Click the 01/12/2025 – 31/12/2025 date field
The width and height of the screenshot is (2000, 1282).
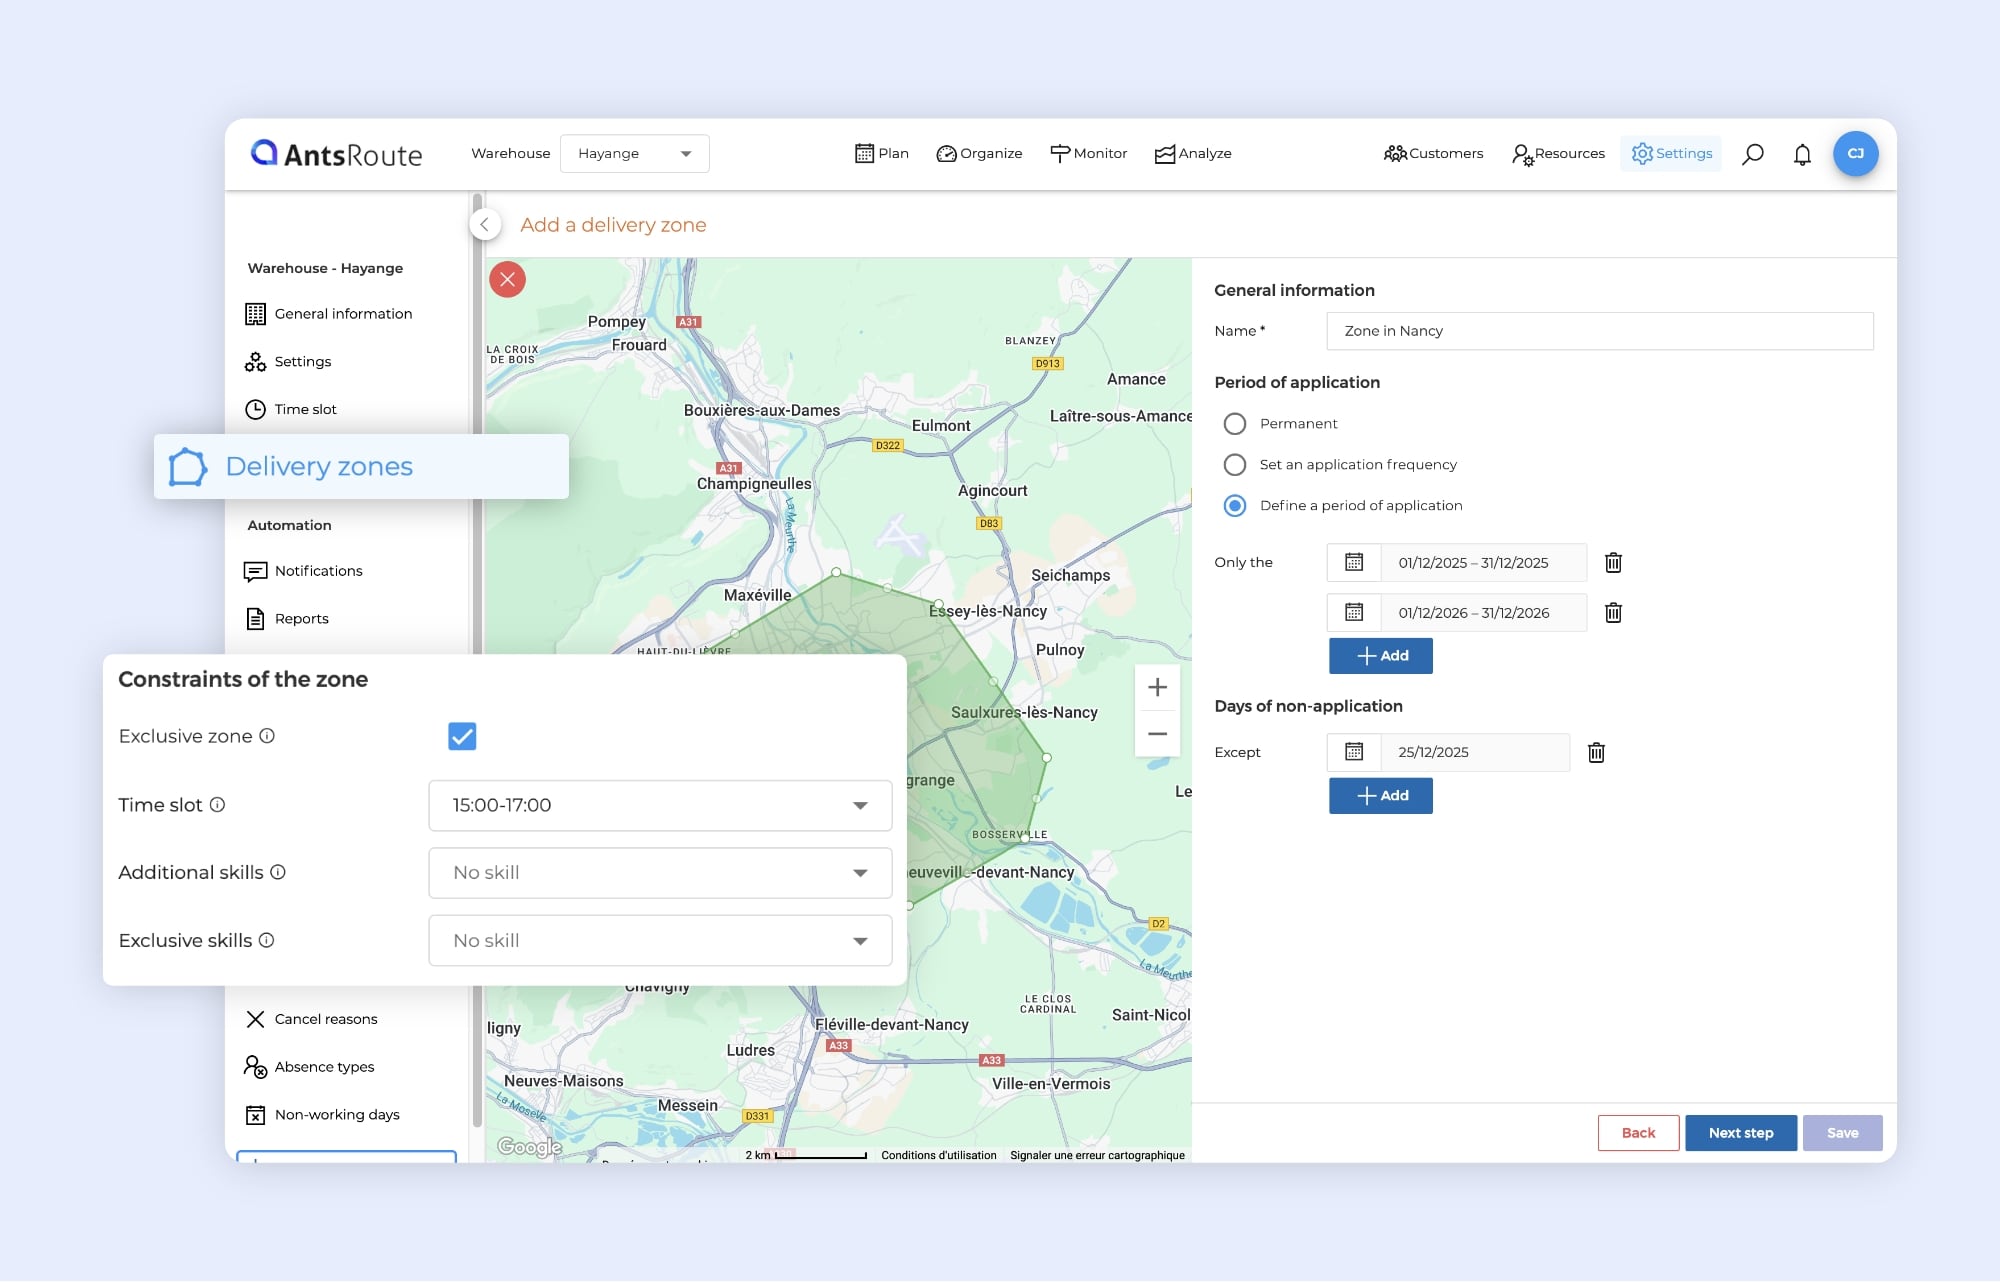[1484, 562]
